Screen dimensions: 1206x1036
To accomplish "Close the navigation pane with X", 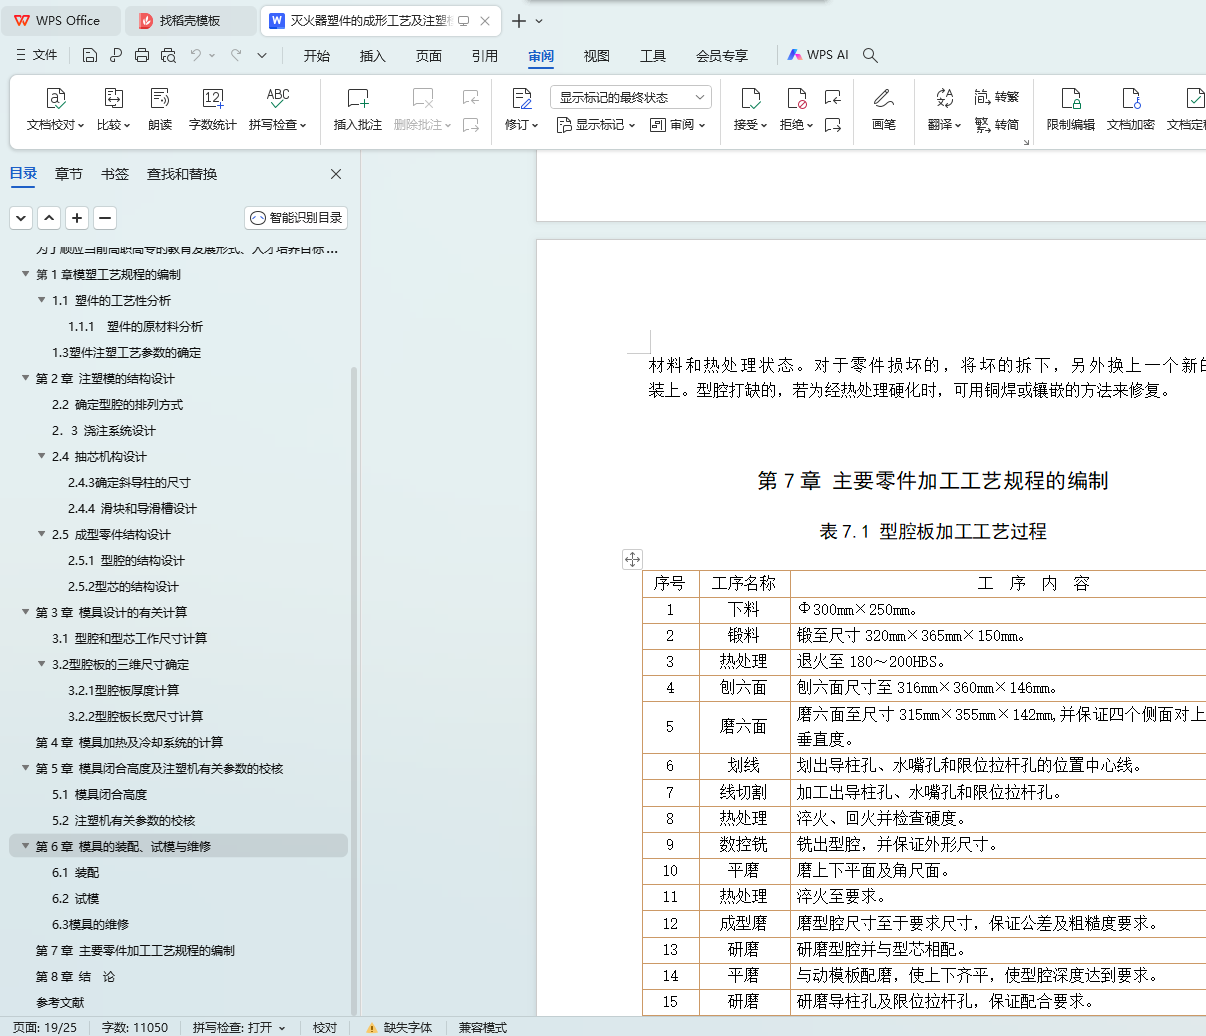I will coord(336,174).
